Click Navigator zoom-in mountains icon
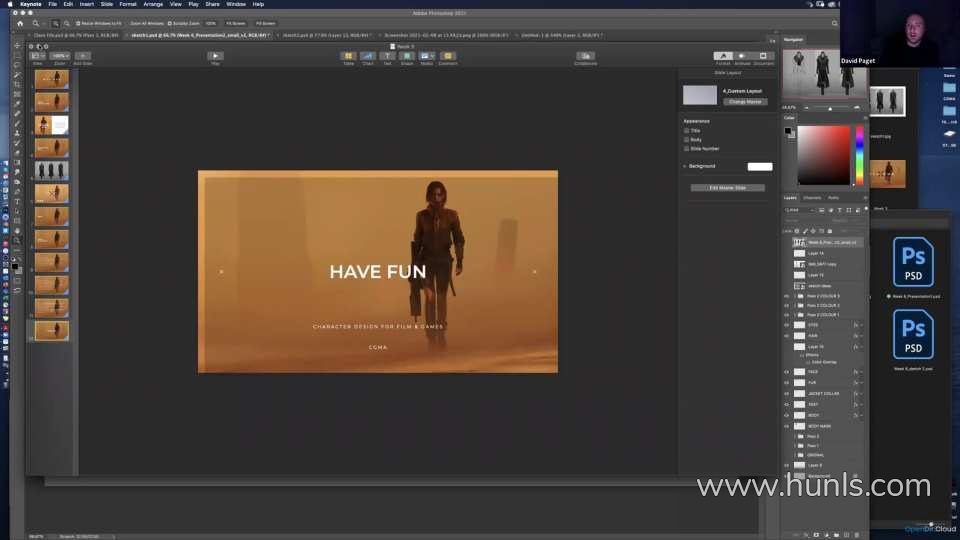 (x=856, y=108)
